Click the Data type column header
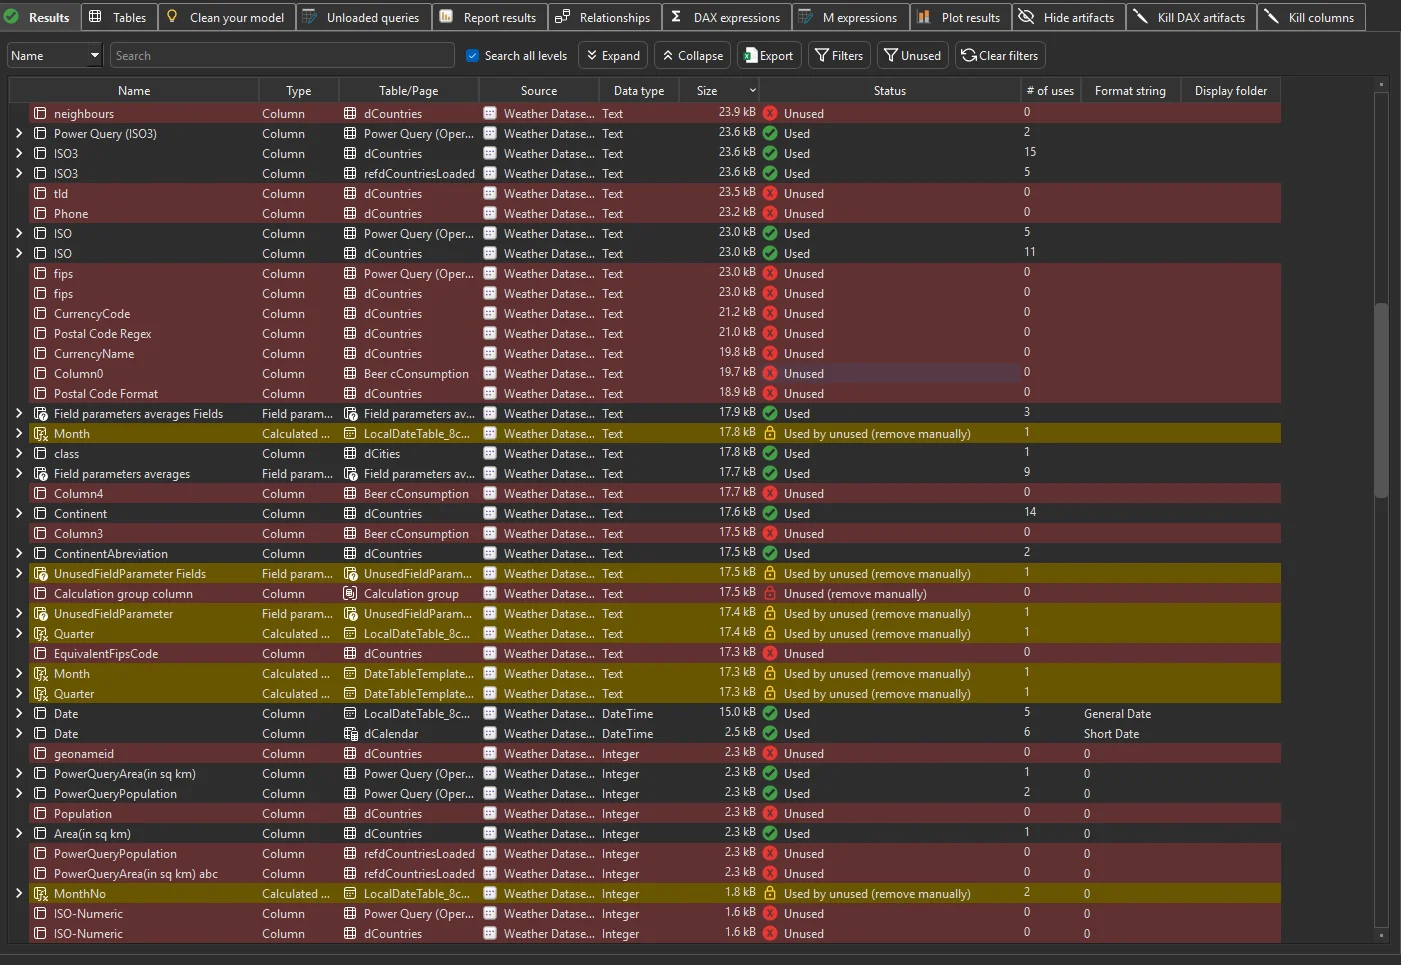 click(639, 91)
